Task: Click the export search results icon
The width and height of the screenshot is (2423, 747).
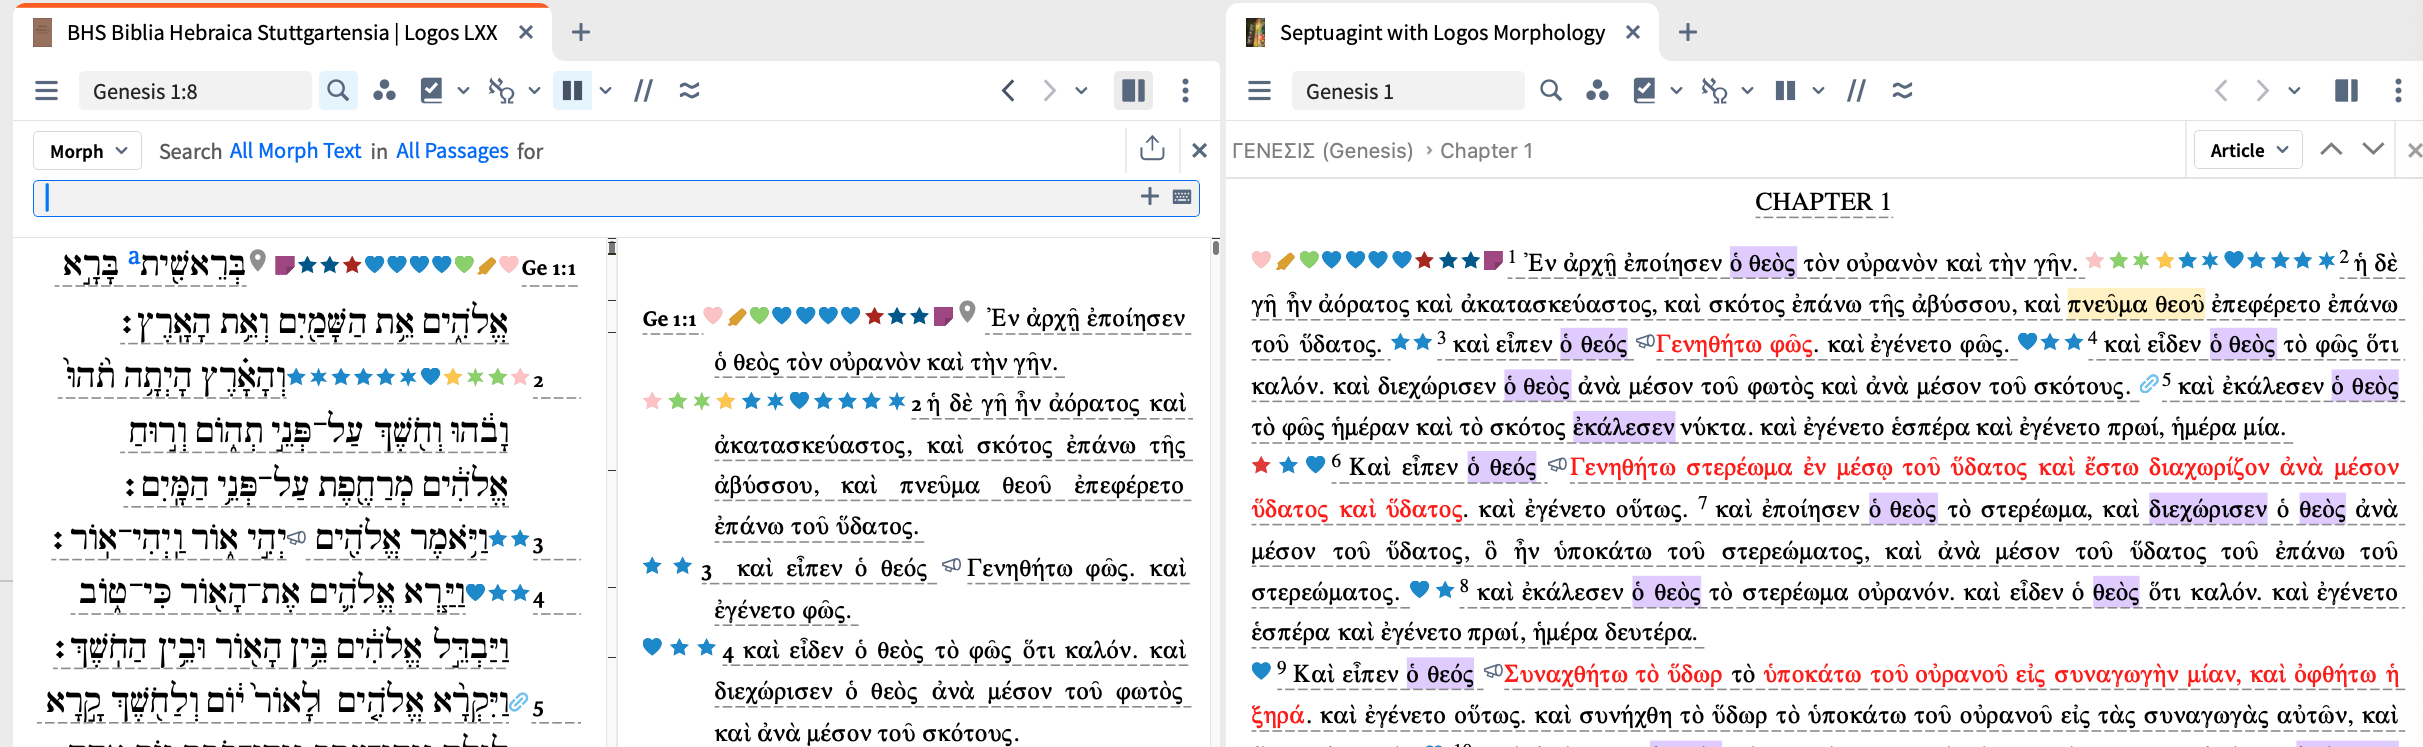Action: pyautogui.click(x=1152, y=149)
